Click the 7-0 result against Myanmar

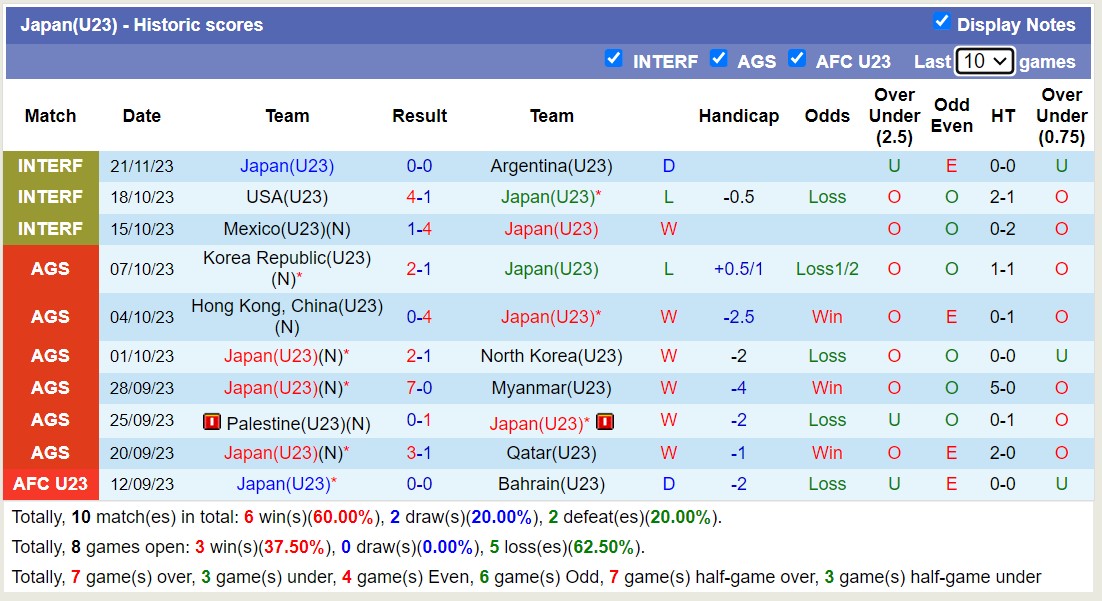(x=419, y=388)
